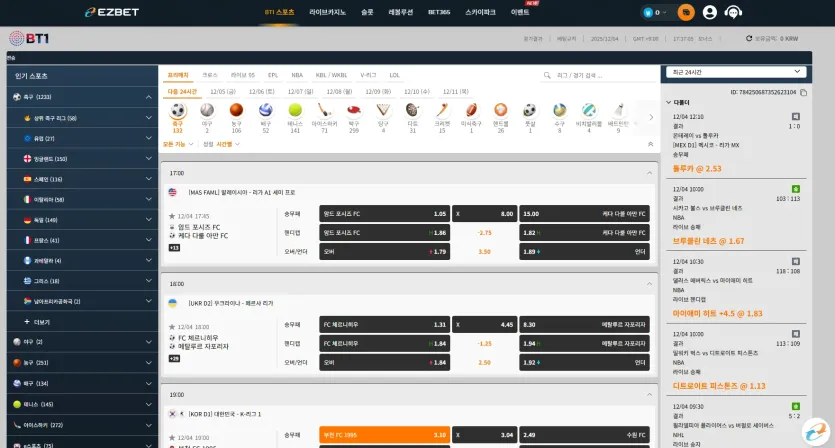Select the billiards sport icon (당구)
This screenshot has height=448, width=835.
coord(383,110)
